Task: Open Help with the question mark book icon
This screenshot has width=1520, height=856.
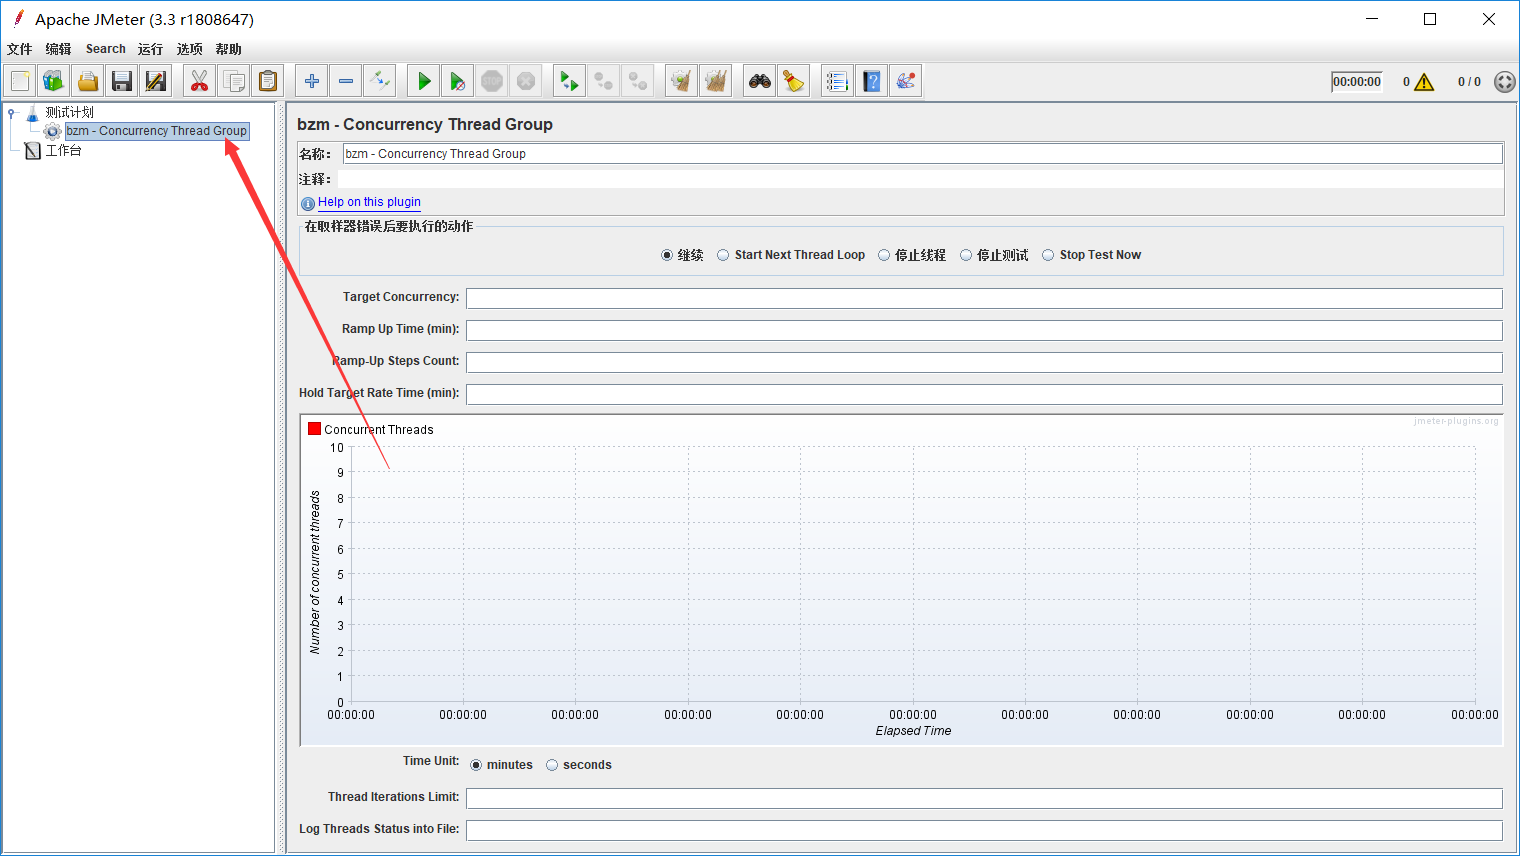Action: tap(872, 81)
